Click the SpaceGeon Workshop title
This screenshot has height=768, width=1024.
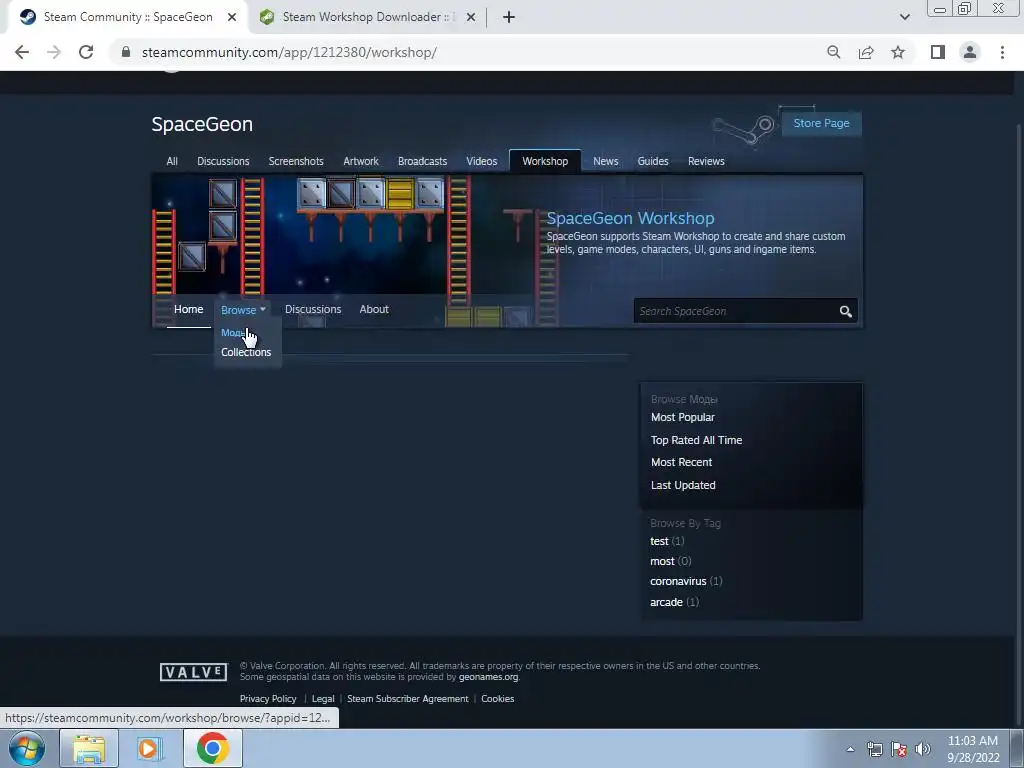pos(630,218)
